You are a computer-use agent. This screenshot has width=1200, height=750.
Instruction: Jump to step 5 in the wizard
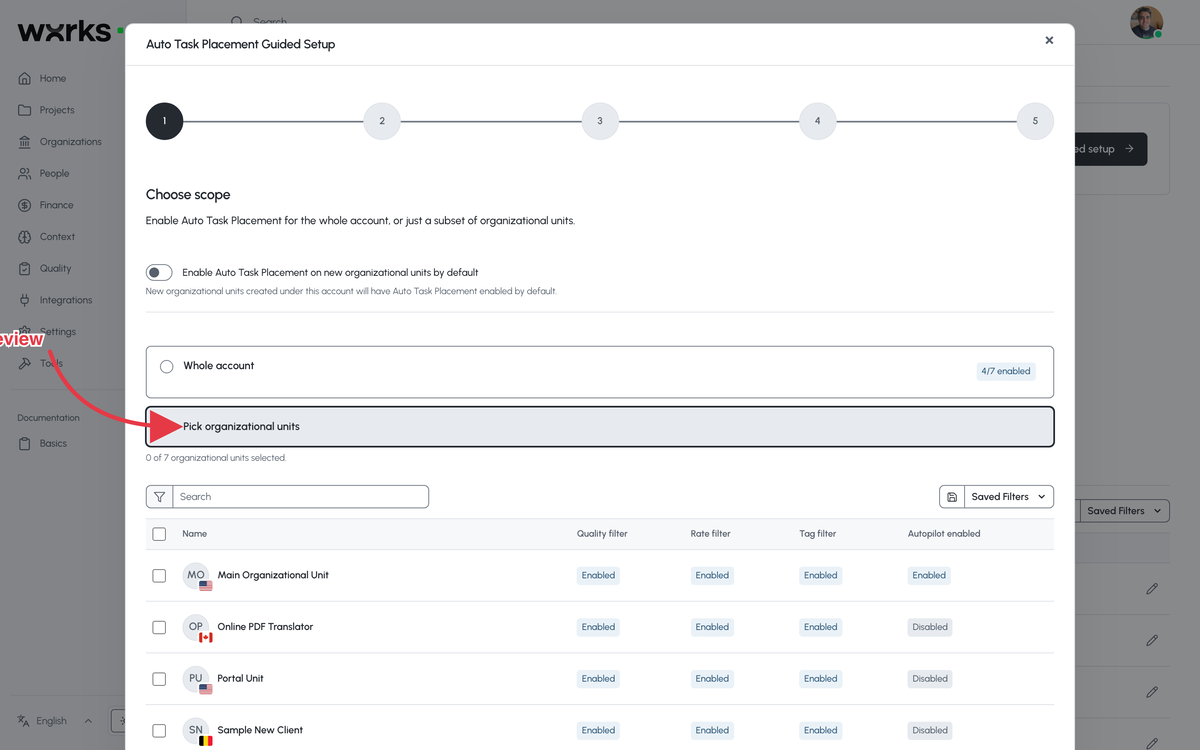[1035, 121]
